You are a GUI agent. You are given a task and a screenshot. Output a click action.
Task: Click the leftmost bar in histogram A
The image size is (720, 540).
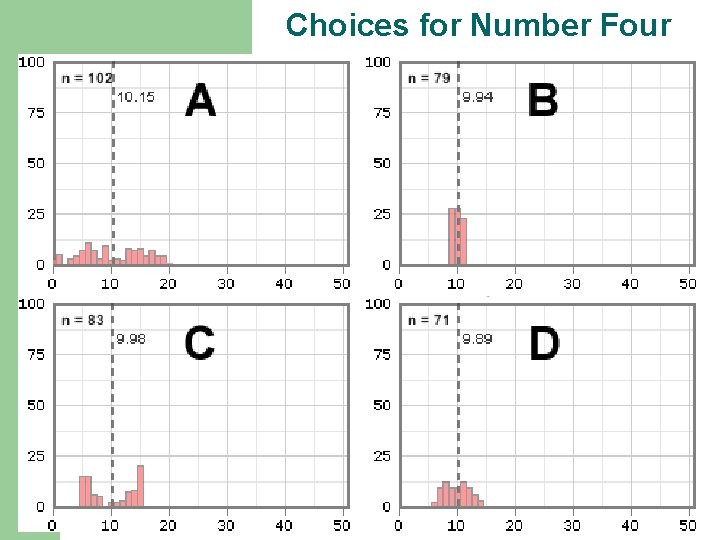[58, 260]
